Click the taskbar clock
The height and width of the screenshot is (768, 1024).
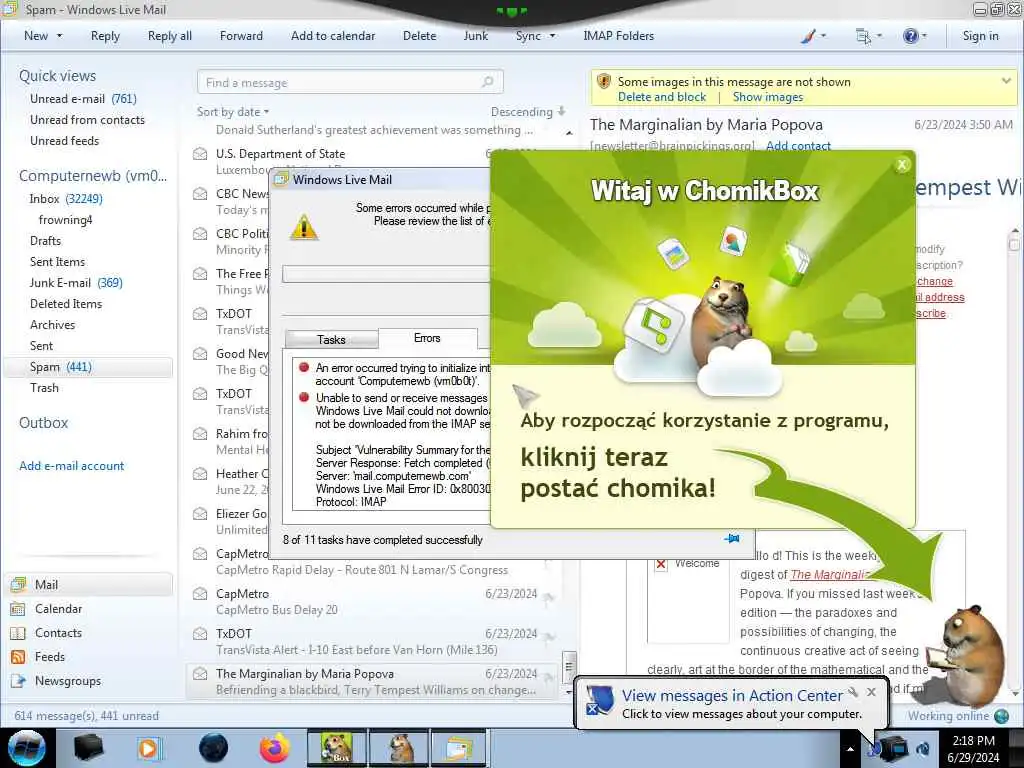tap(973, 748)
